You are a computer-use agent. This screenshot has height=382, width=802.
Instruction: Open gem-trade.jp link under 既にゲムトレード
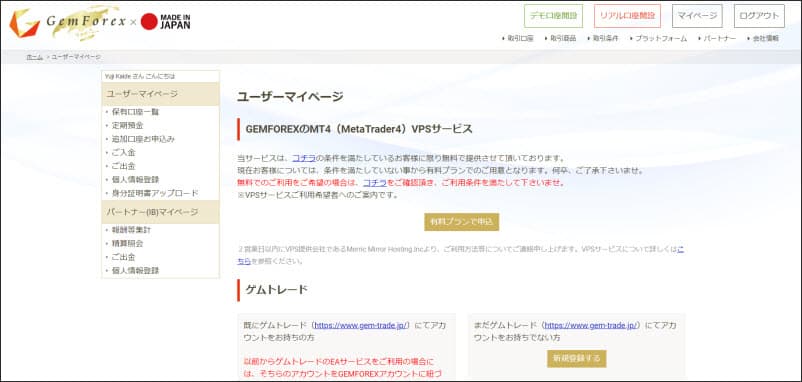[x=360, y=325]
